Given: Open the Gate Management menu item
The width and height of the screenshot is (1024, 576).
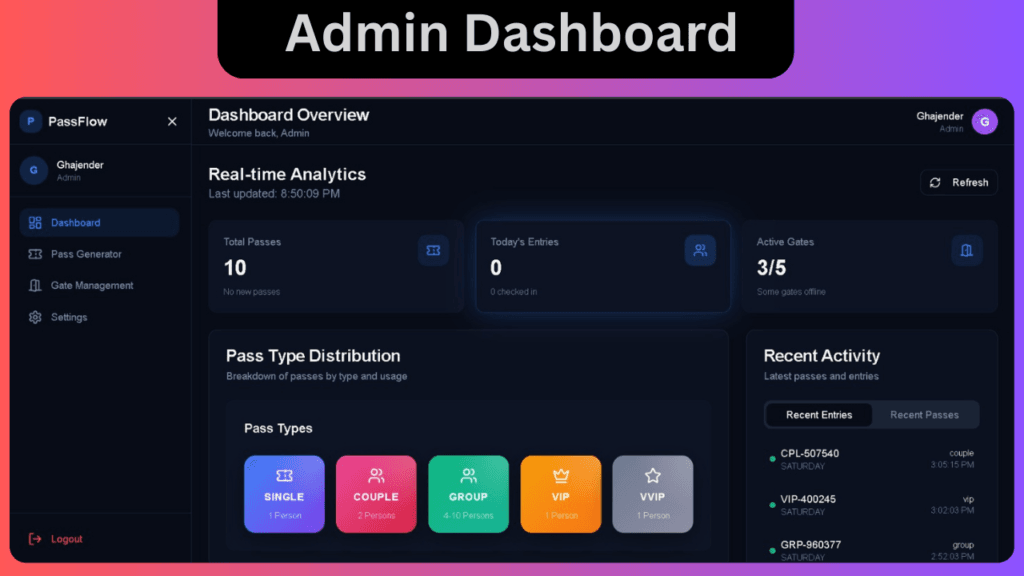Looking at the screenshot, I should coord(99,285).
